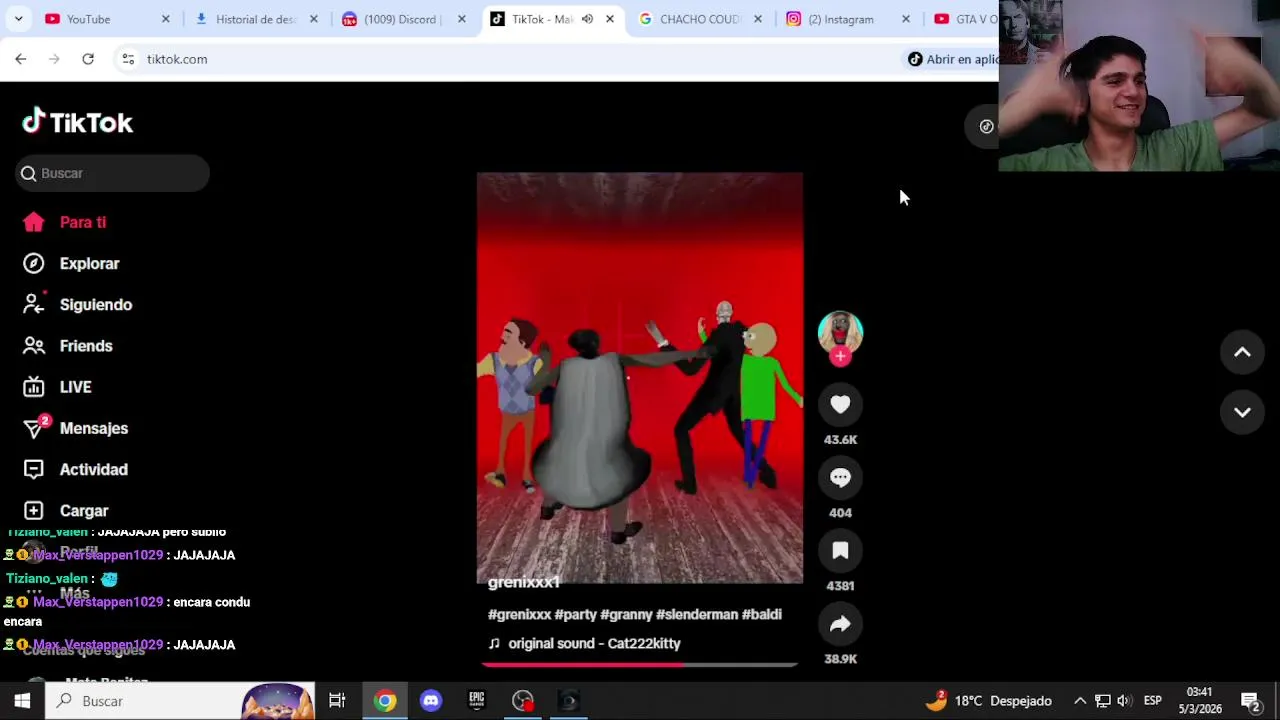Open the Windows notification center
1280x720 pixels.
(x=1250, y=701)
